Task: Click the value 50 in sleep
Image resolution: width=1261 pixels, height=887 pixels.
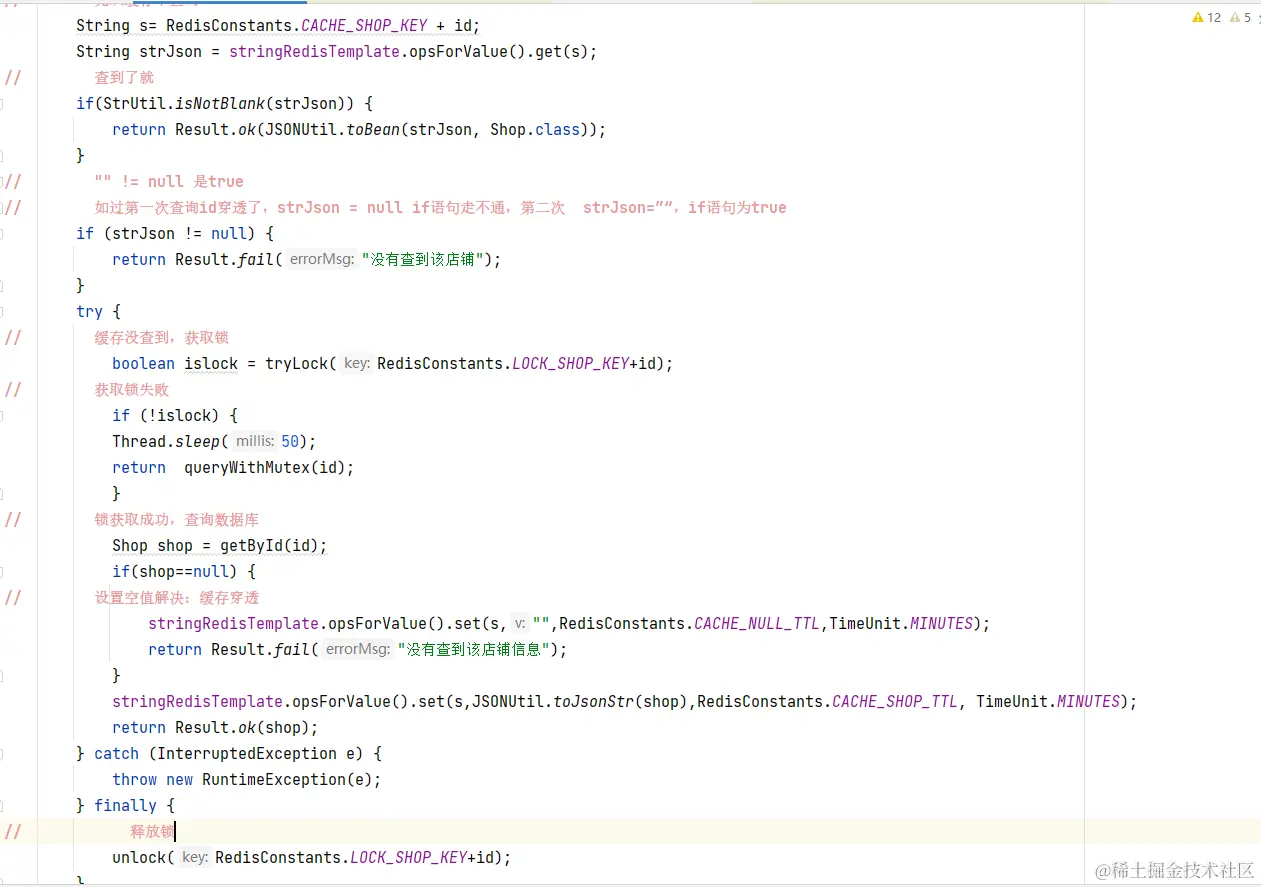Action: tap(290, 441)
